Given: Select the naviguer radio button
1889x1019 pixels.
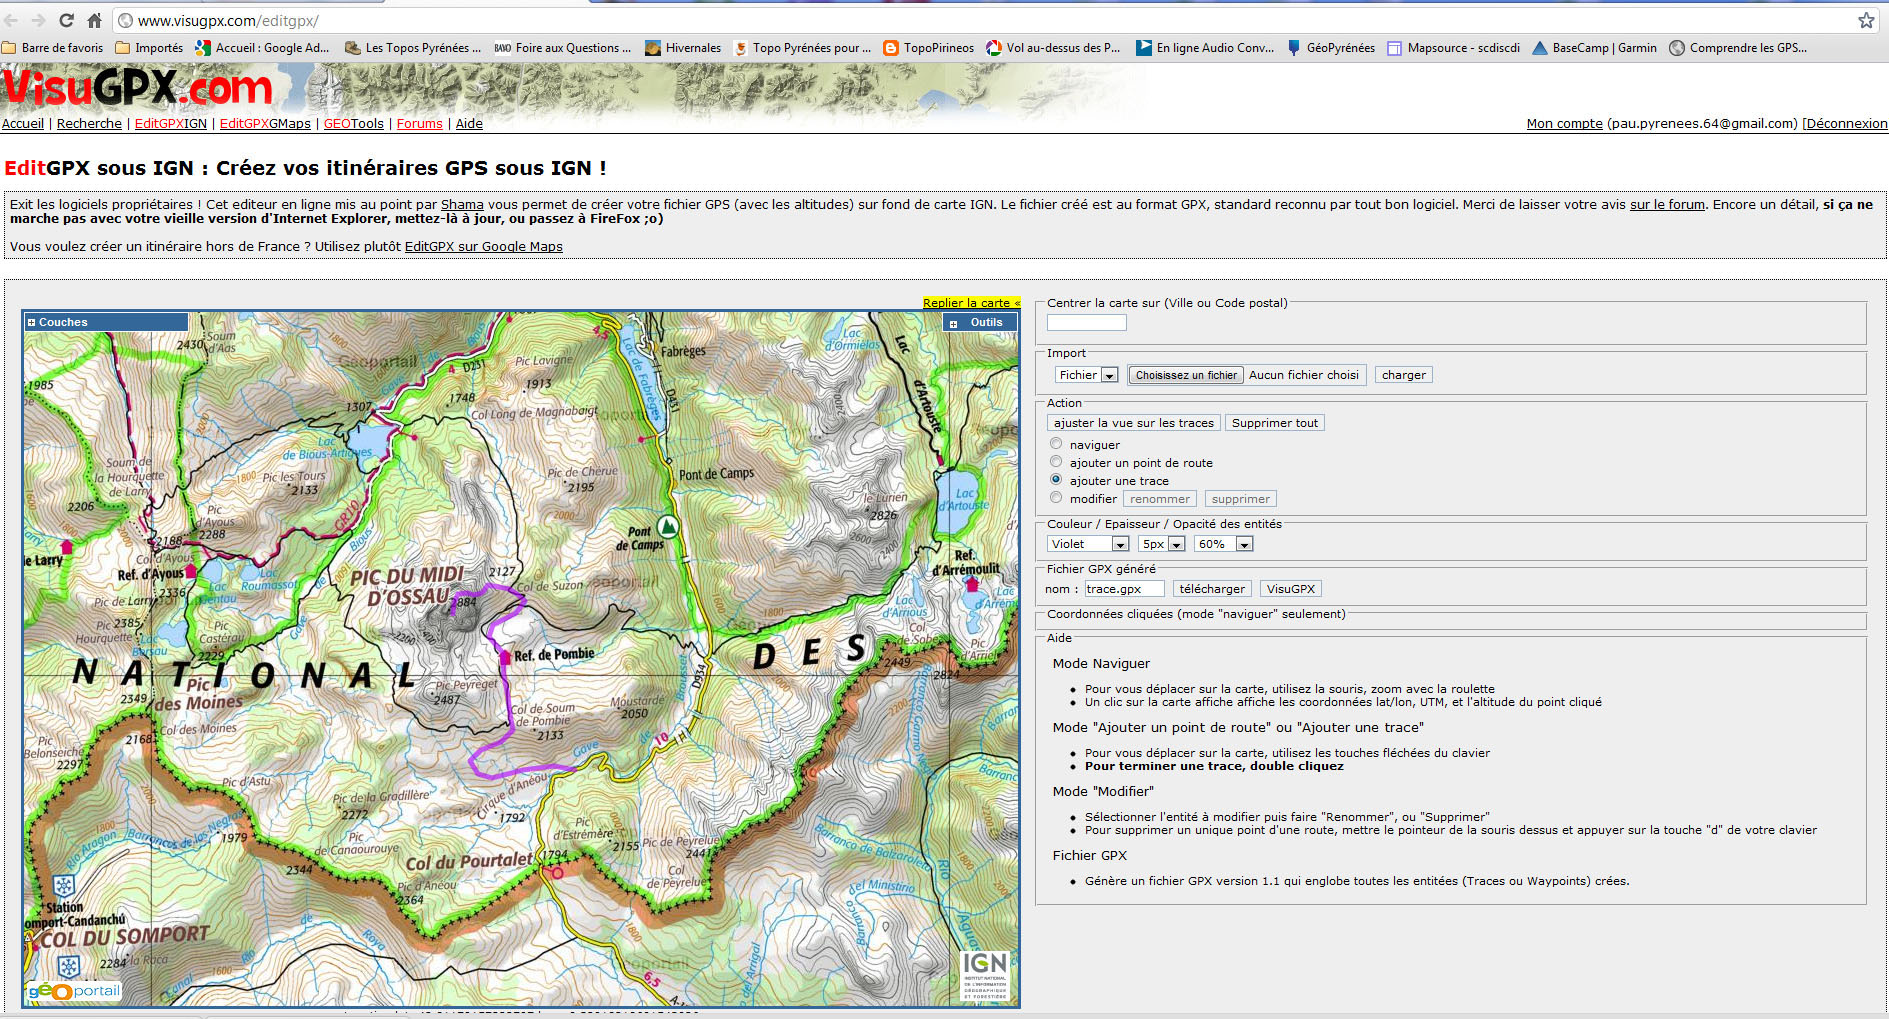Looking at the screenshot, I should pyautogui.click(x=1056, y=444).
